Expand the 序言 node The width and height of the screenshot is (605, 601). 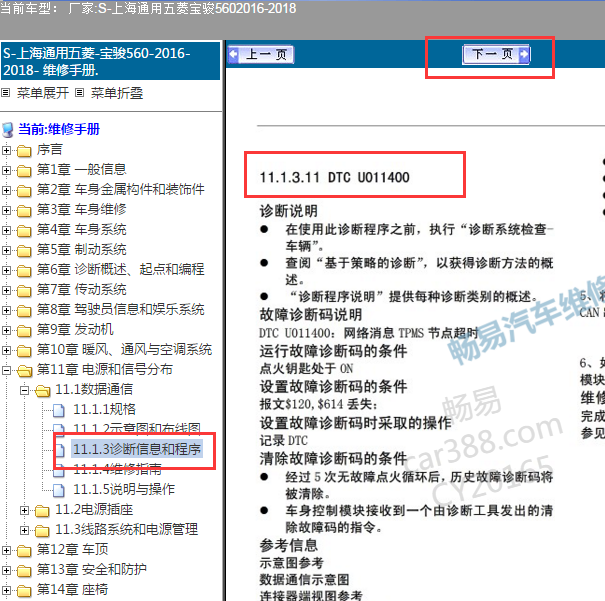[x=6, y=150]
